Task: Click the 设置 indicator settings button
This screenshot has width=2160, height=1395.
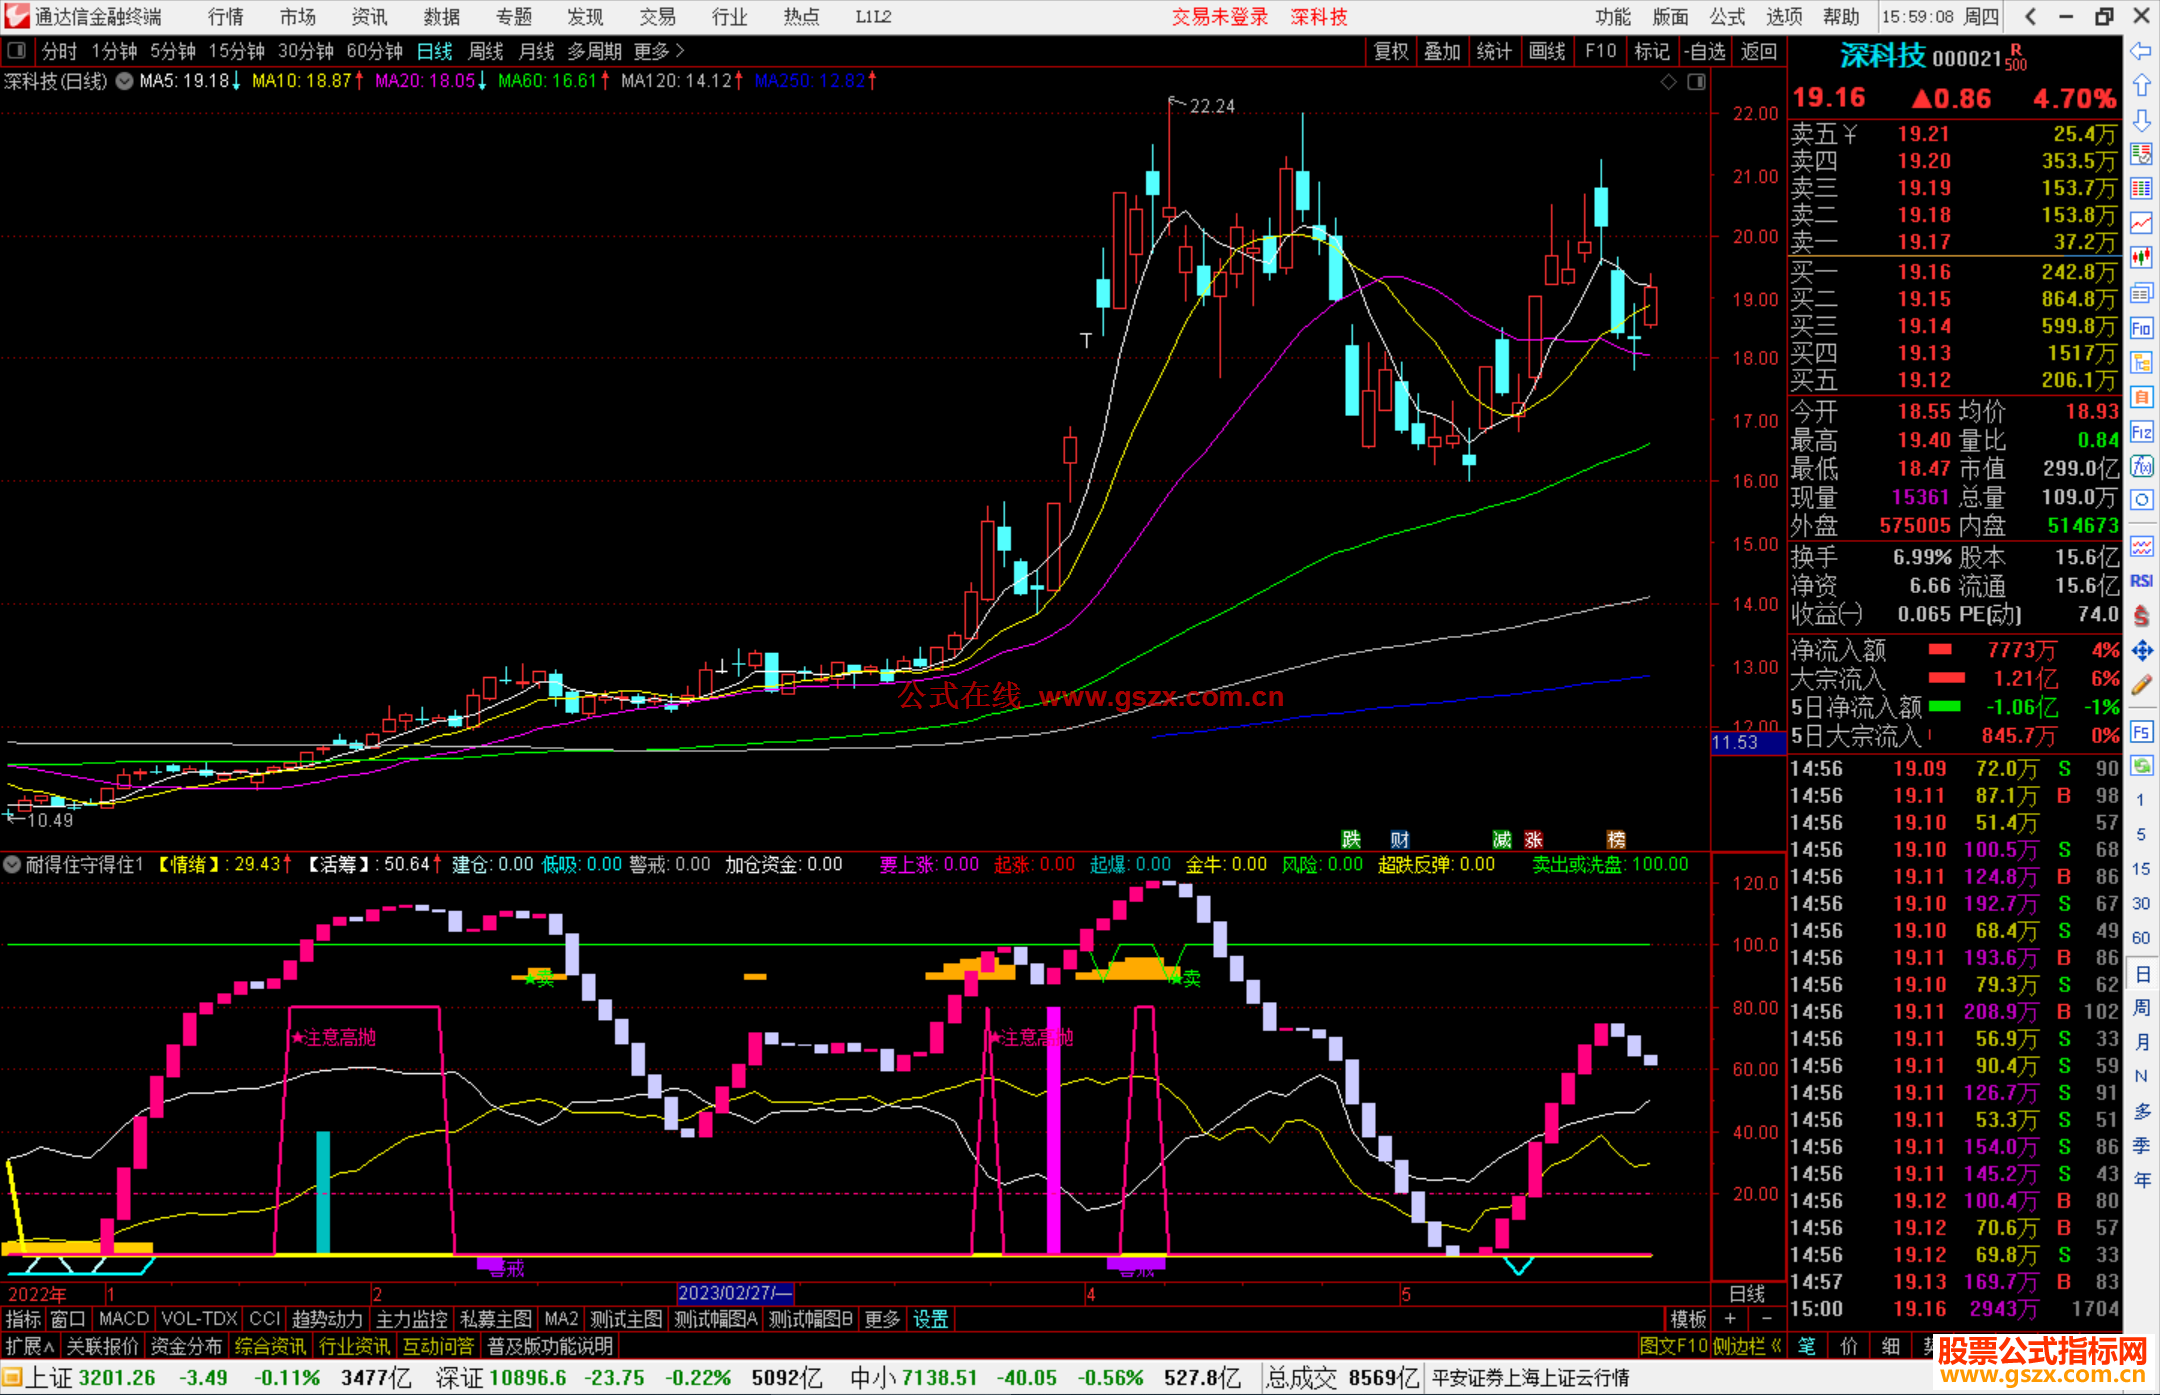Action: point(930,1319)
